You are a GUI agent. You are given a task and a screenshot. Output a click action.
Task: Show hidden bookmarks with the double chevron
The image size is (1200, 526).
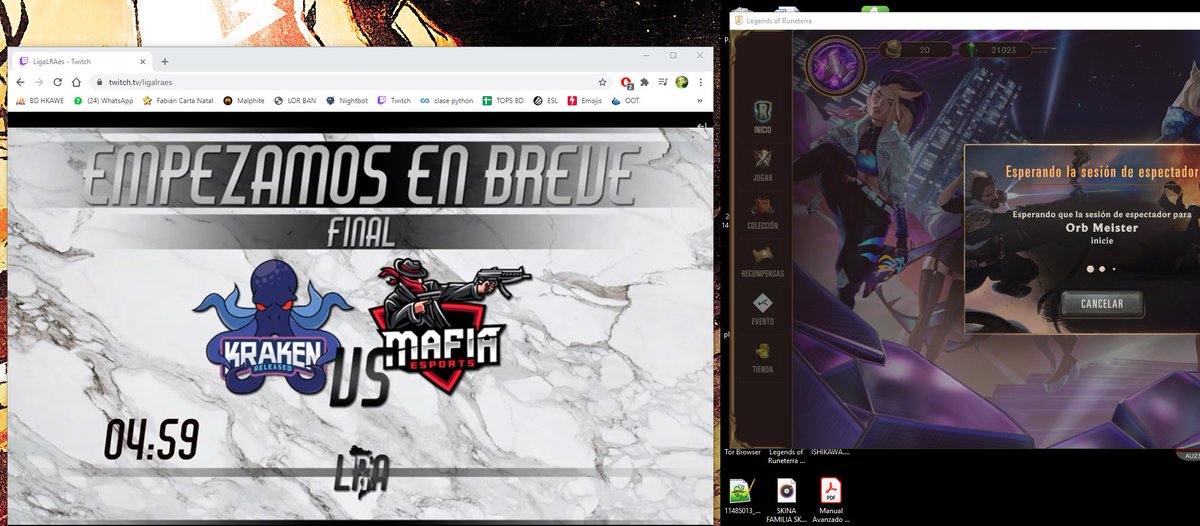point(699,101)
